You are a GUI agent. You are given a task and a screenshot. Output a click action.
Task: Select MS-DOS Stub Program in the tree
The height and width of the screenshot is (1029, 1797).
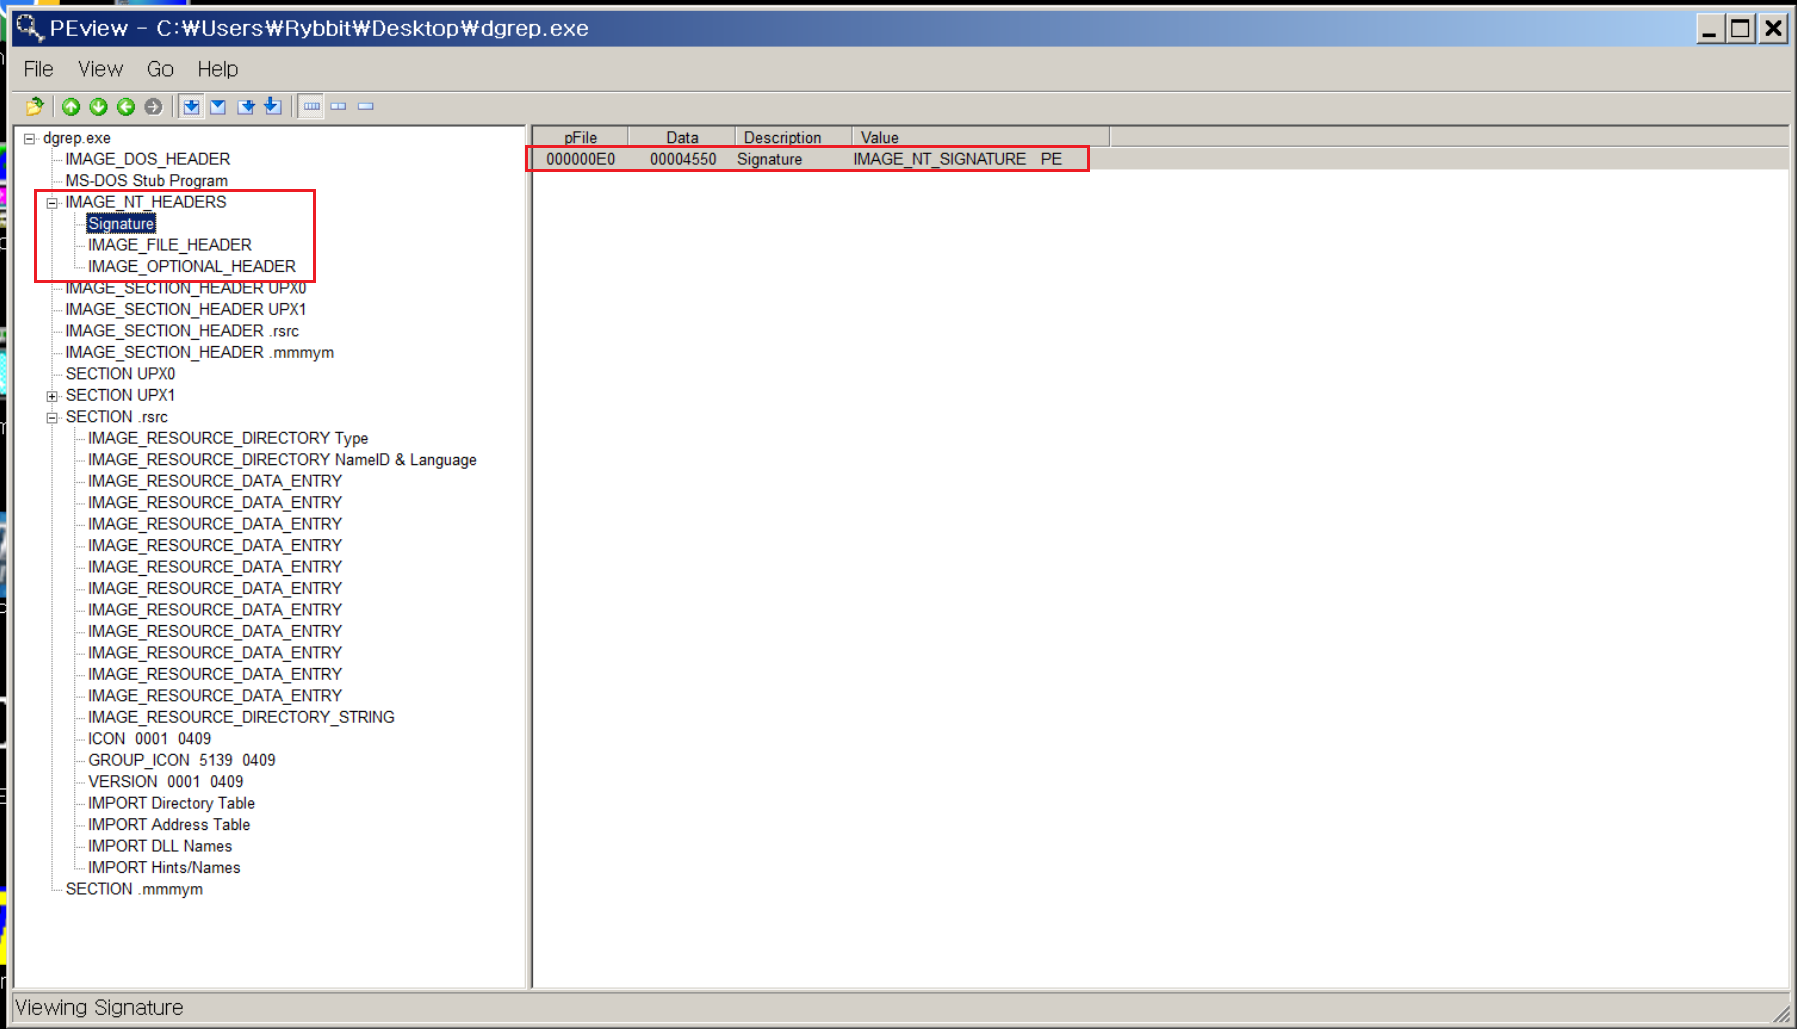pyautogui.click(x=147, y=181)
